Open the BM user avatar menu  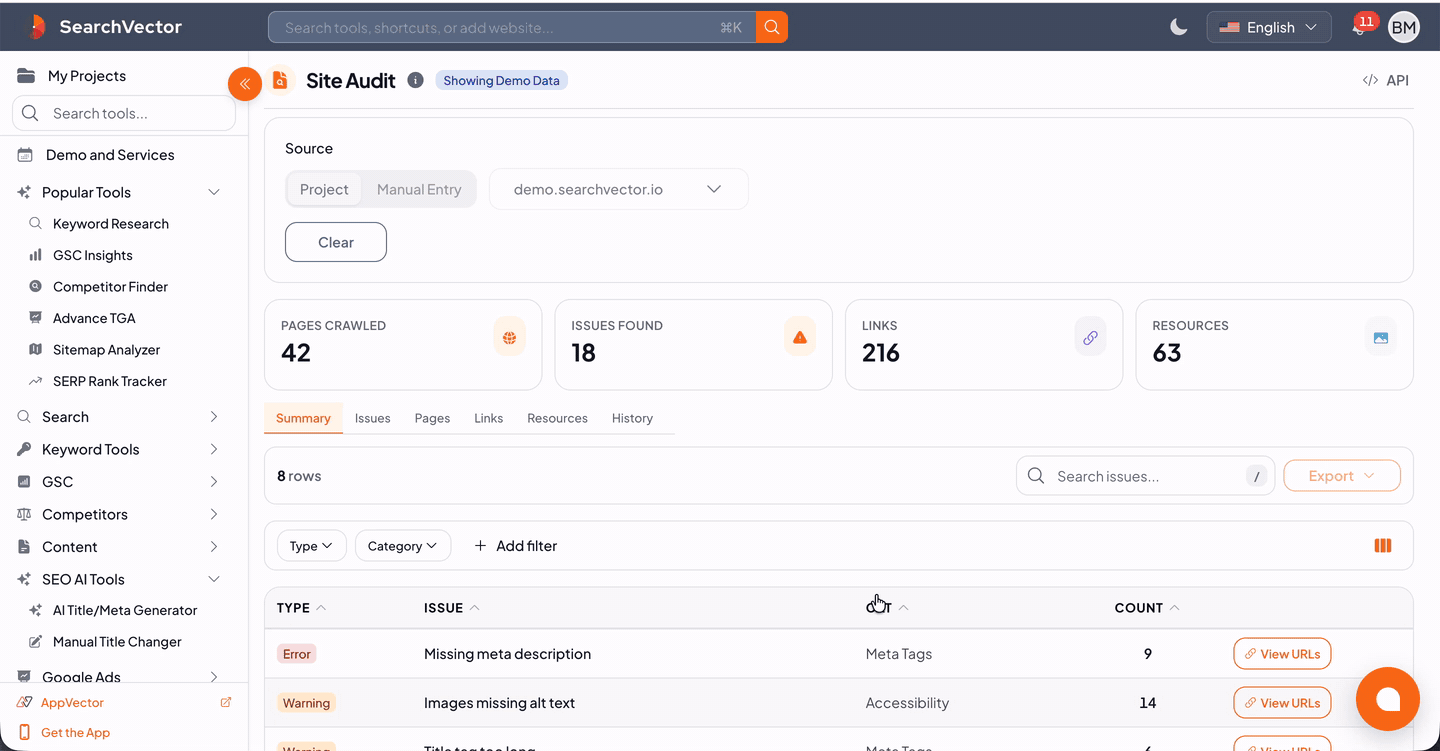tap(1404, 27)
